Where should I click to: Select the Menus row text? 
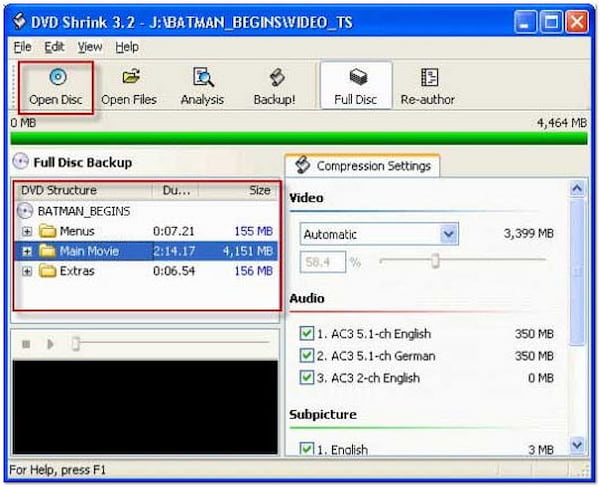(x=77, y=231)
